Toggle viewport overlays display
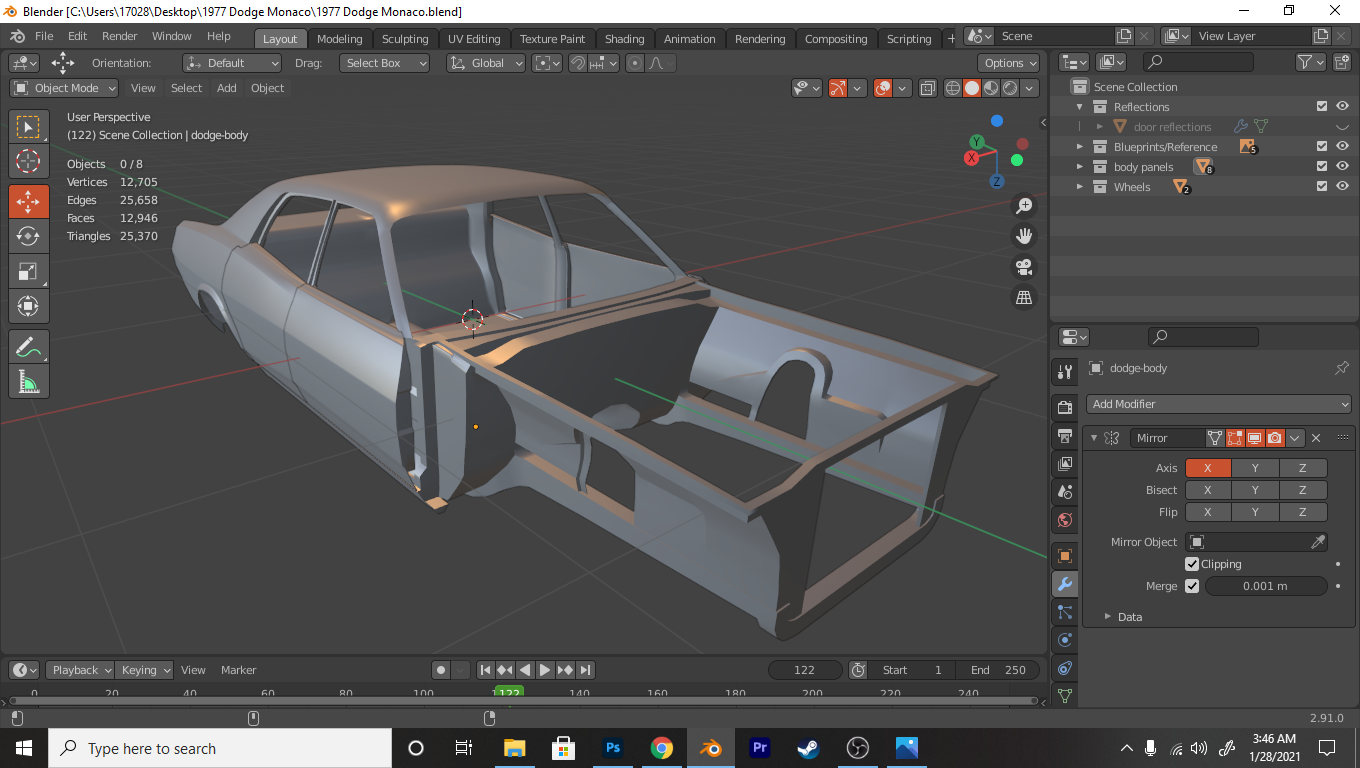 882,88
